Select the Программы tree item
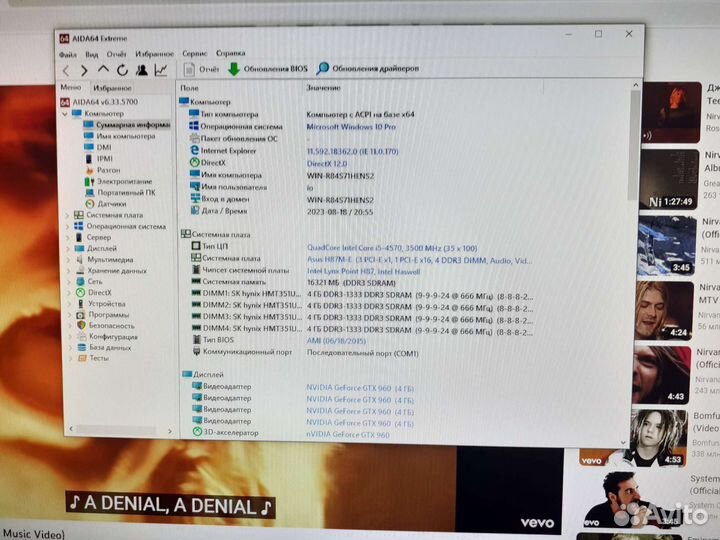The width and height of the screenshot is (720, 540). [103, 315]
